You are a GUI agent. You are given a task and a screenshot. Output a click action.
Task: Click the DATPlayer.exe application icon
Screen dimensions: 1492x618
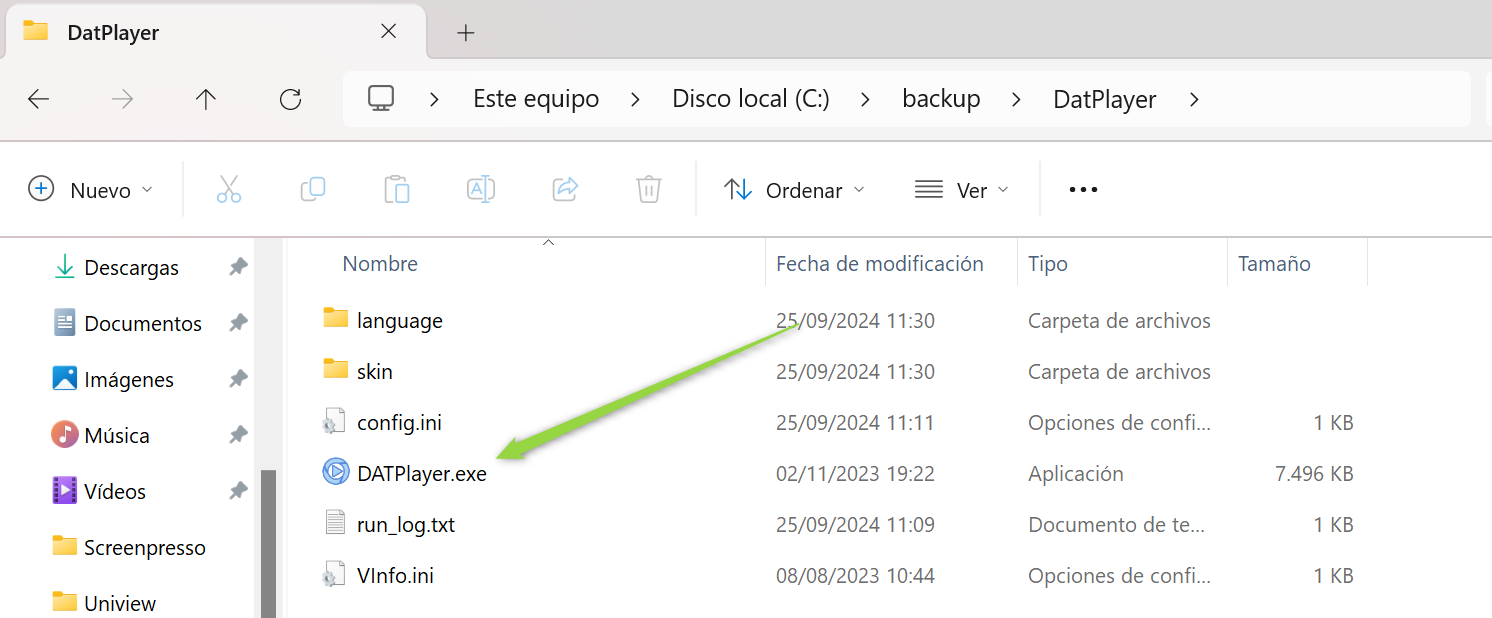[x=335, y=472]
